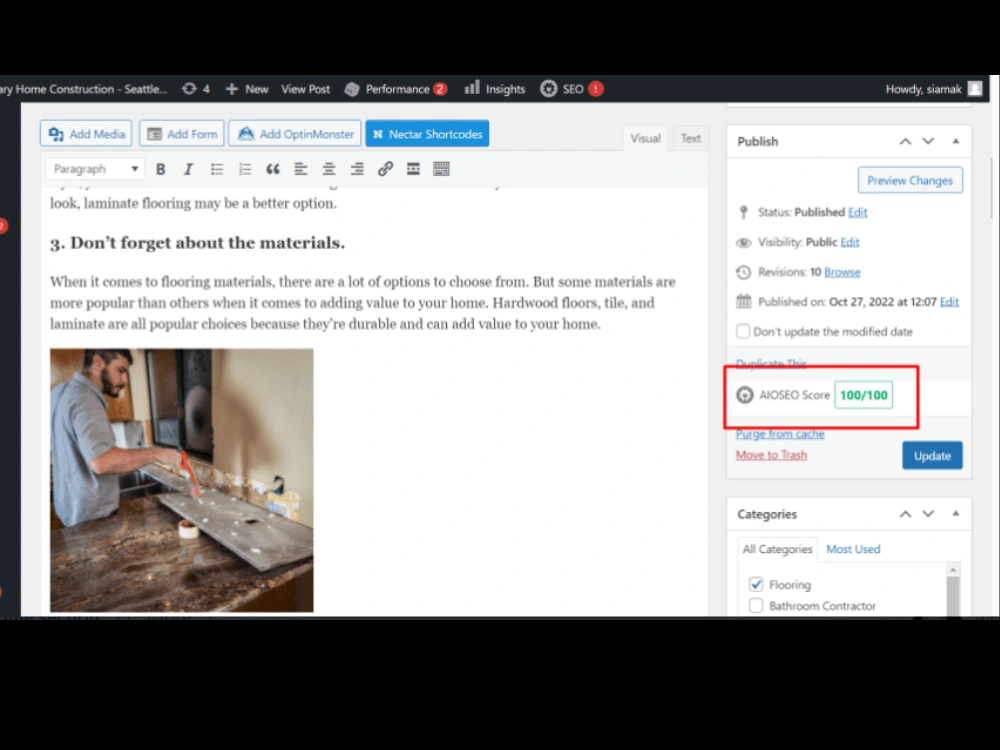Click Add OptinMonster button

point(295,134)
